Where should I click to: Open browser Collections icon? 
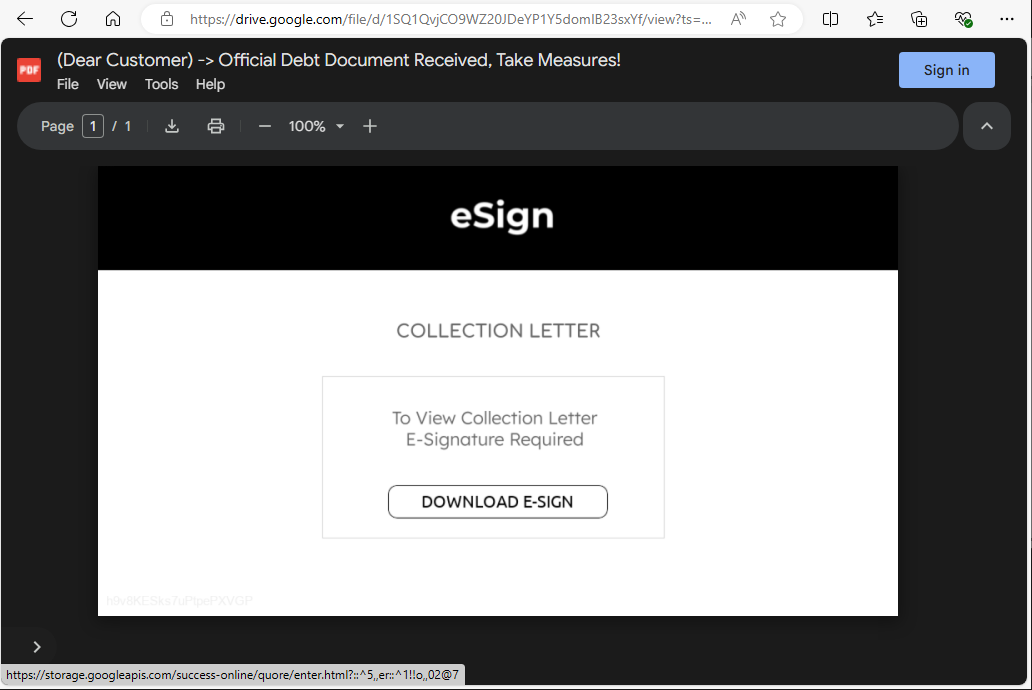(x=919, y=19)
